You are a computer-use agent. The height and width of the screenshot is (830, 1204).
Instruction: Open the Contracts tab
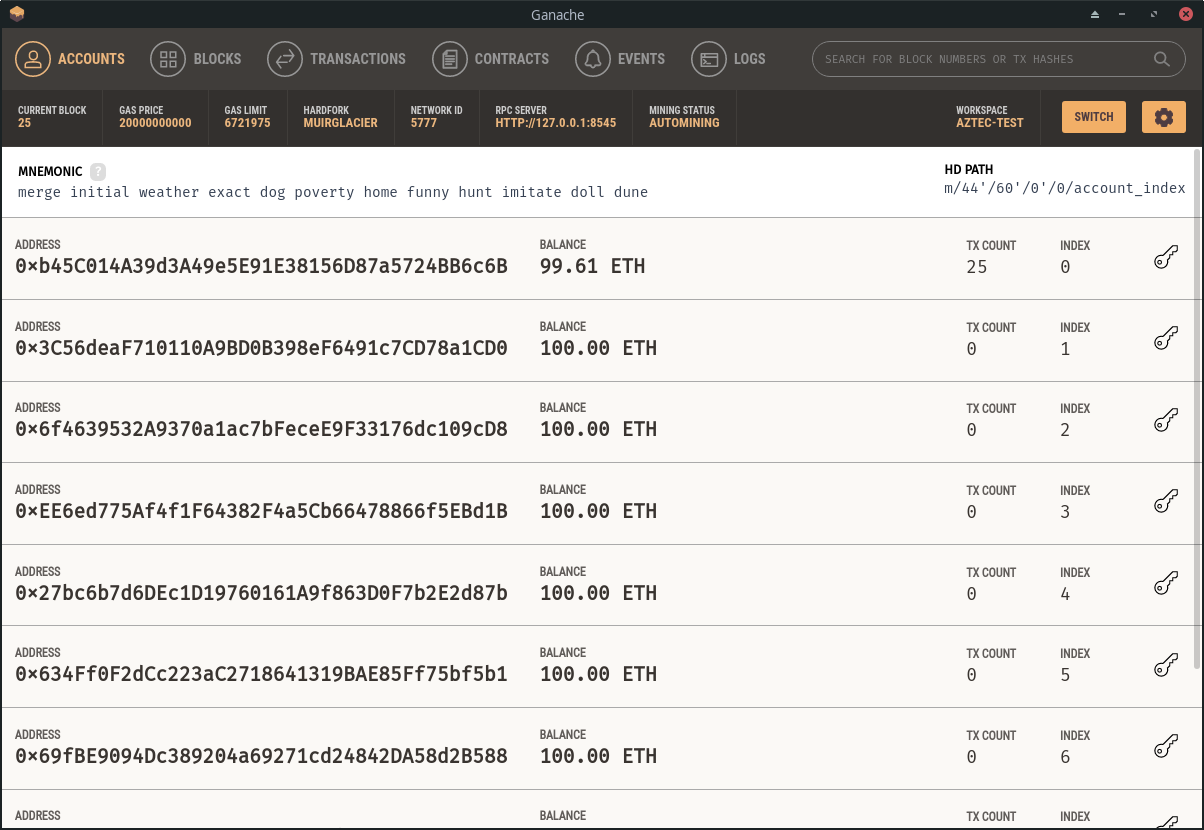click(491, 59)
